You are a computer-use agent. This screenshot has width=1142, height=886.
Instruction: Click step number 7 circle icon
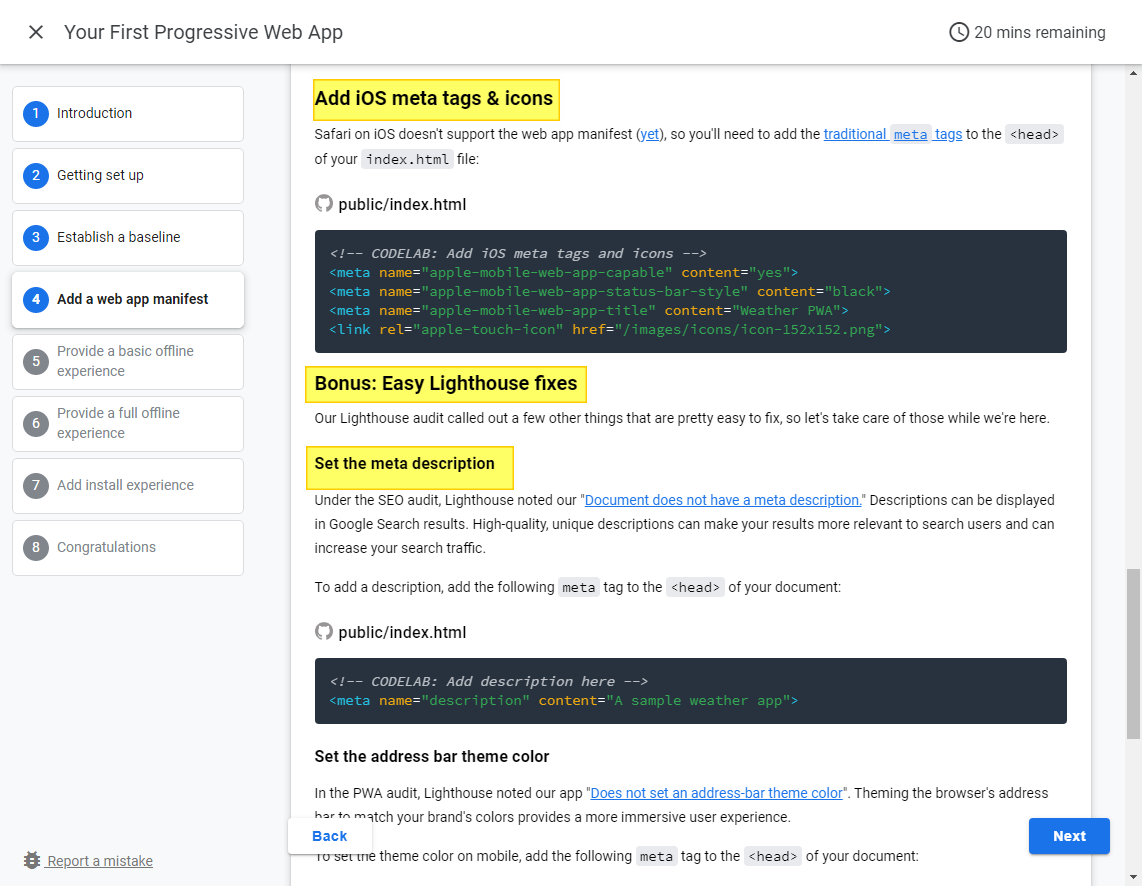36,485
